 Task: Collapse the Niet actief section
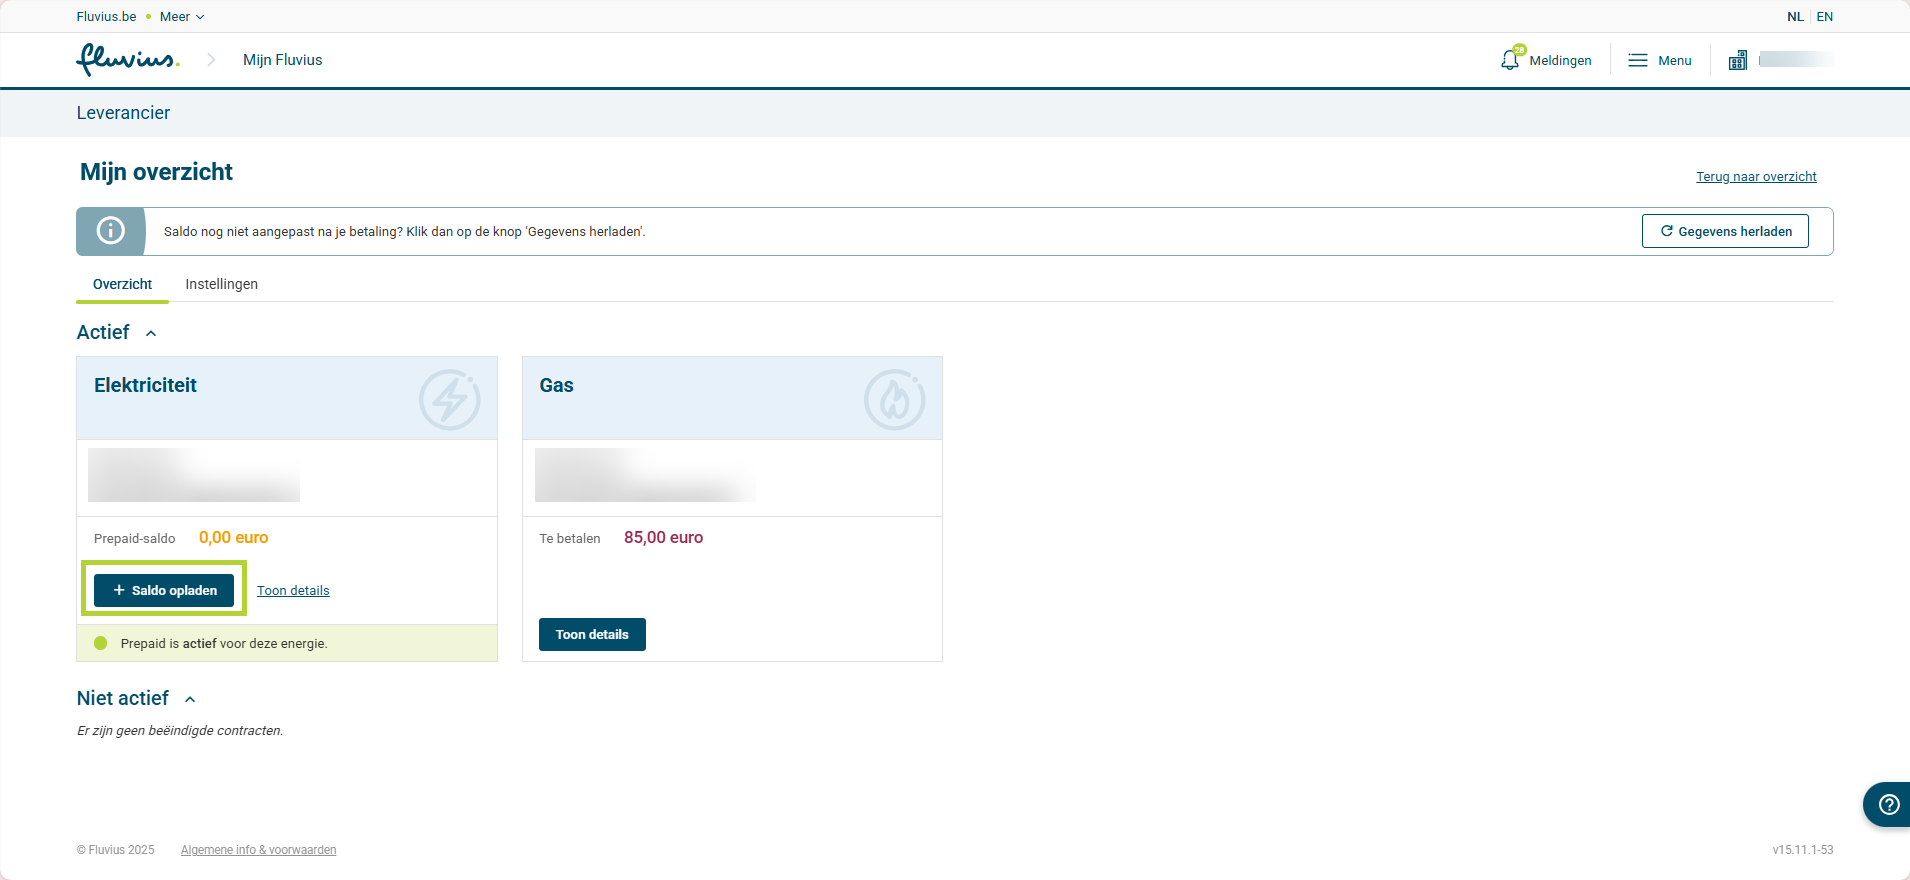pos(190,699)
